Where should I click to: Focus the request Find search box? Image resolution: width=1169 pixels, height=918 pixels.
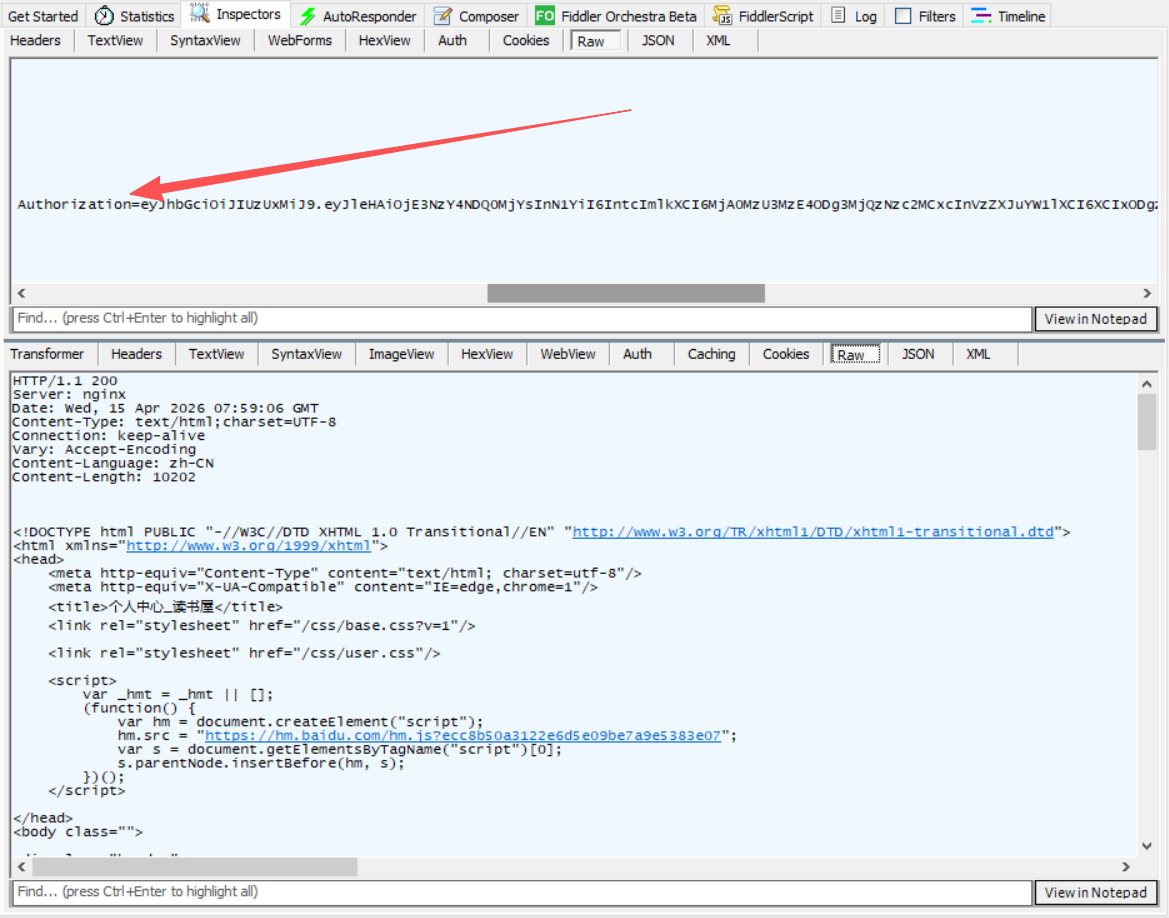(522, 318)
